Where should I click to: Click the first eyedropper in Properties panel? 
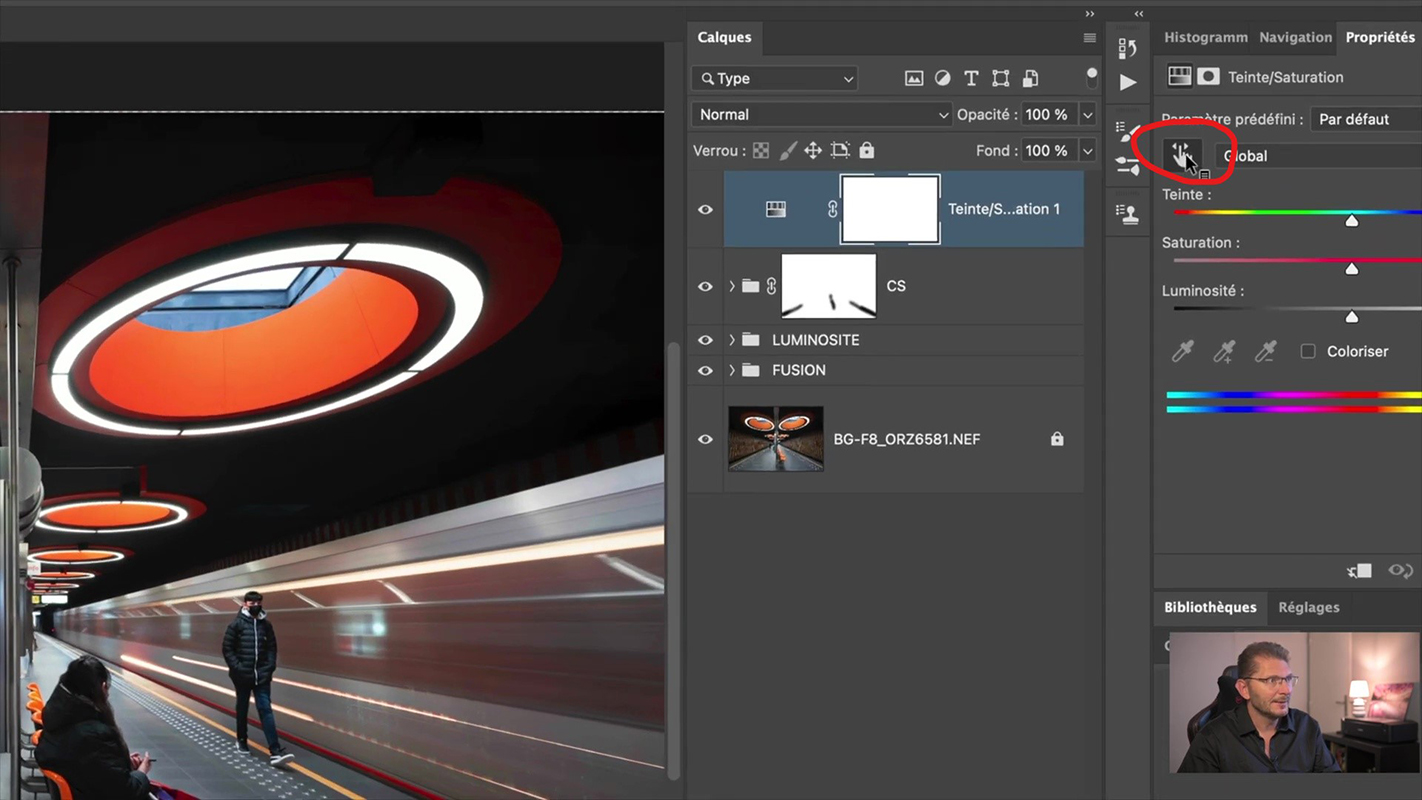pos(1183,352)
